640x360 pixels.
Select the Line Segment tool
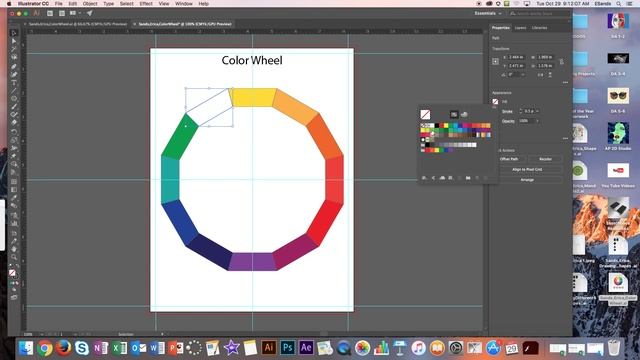14,90
